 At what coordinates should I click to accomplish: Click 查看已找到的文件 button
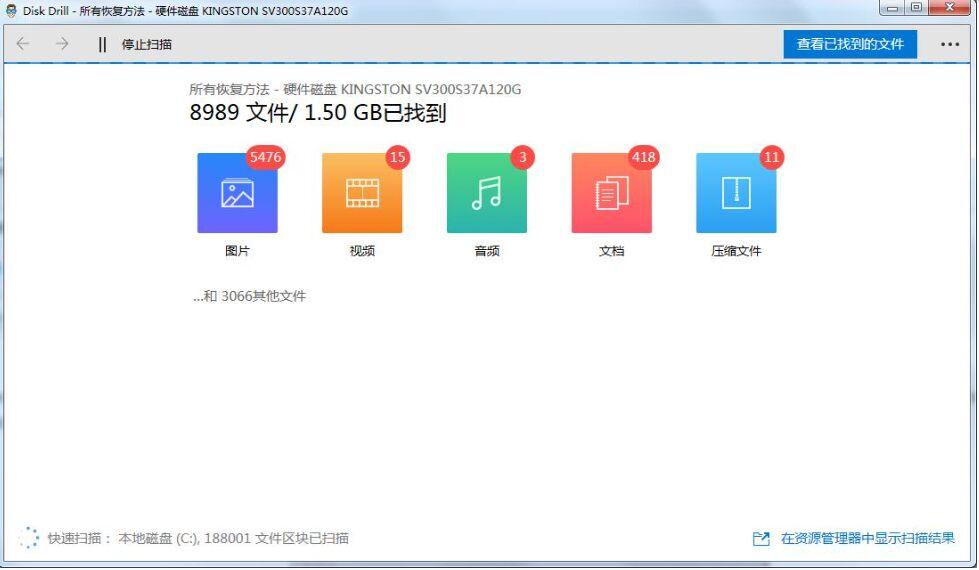click(850, 44)
